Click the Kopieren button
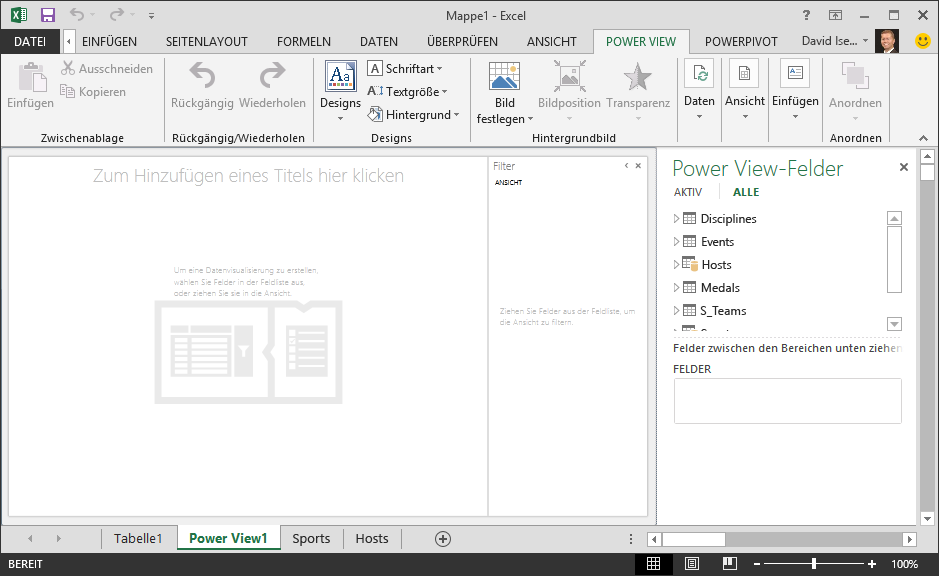Image resolution: width=939 pixels, height=576 pixels. (x=93, y=92)
